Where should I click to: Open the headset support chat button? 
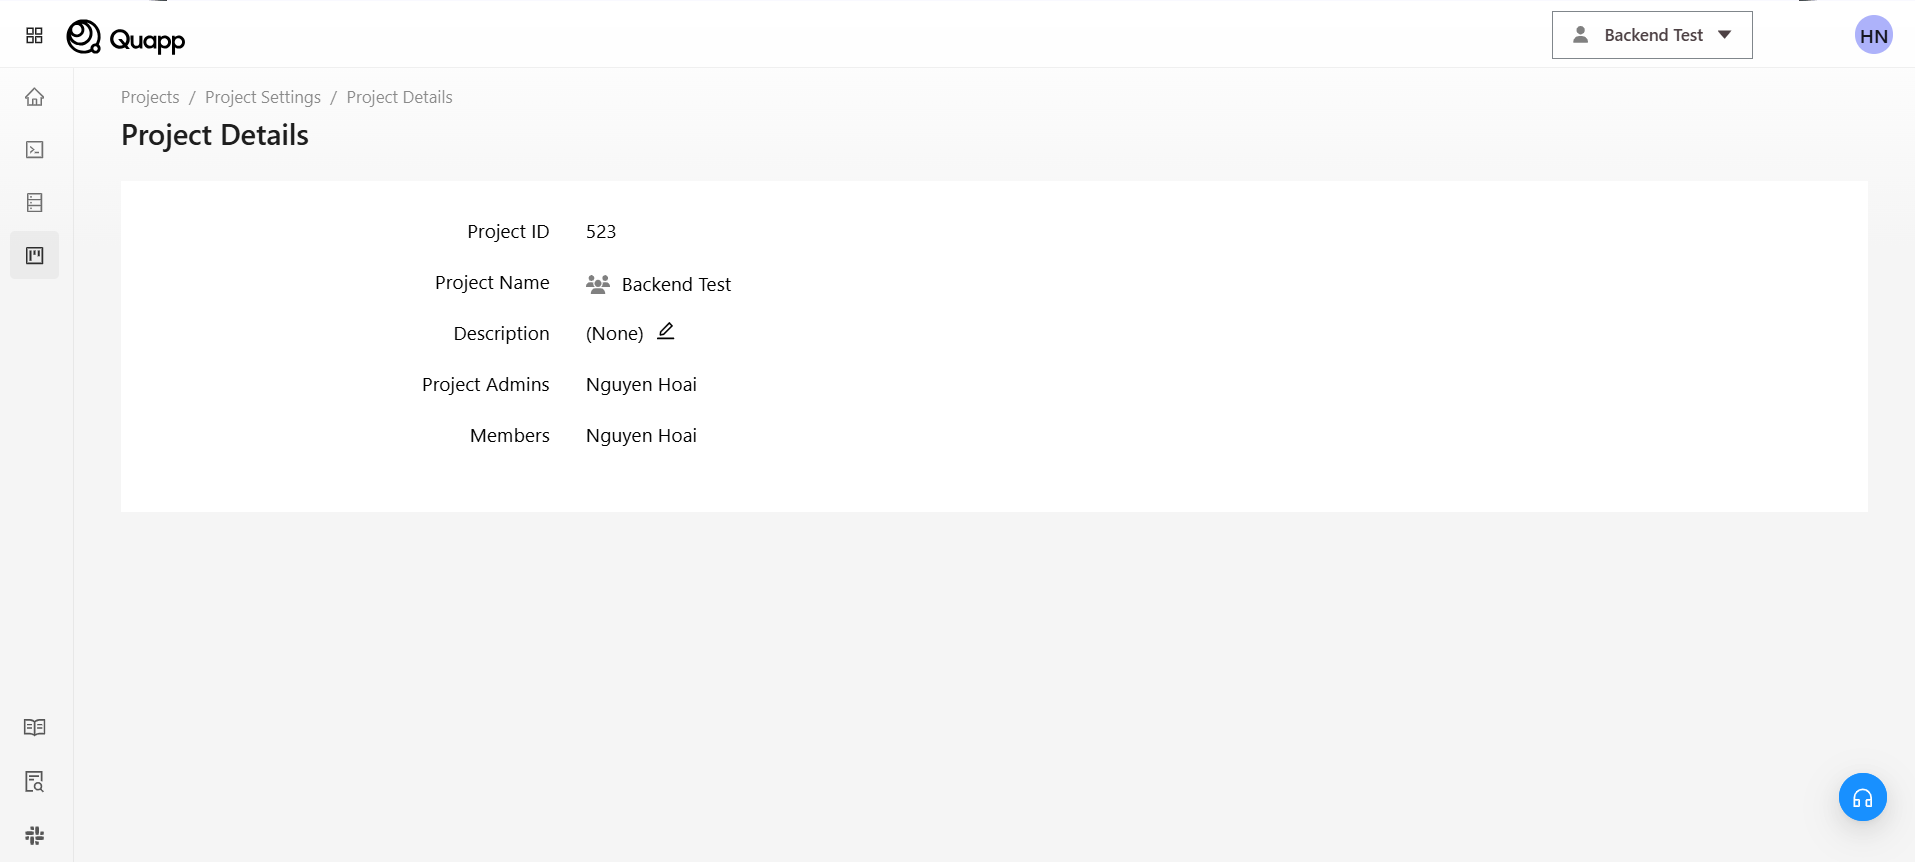coord(1862,797)
